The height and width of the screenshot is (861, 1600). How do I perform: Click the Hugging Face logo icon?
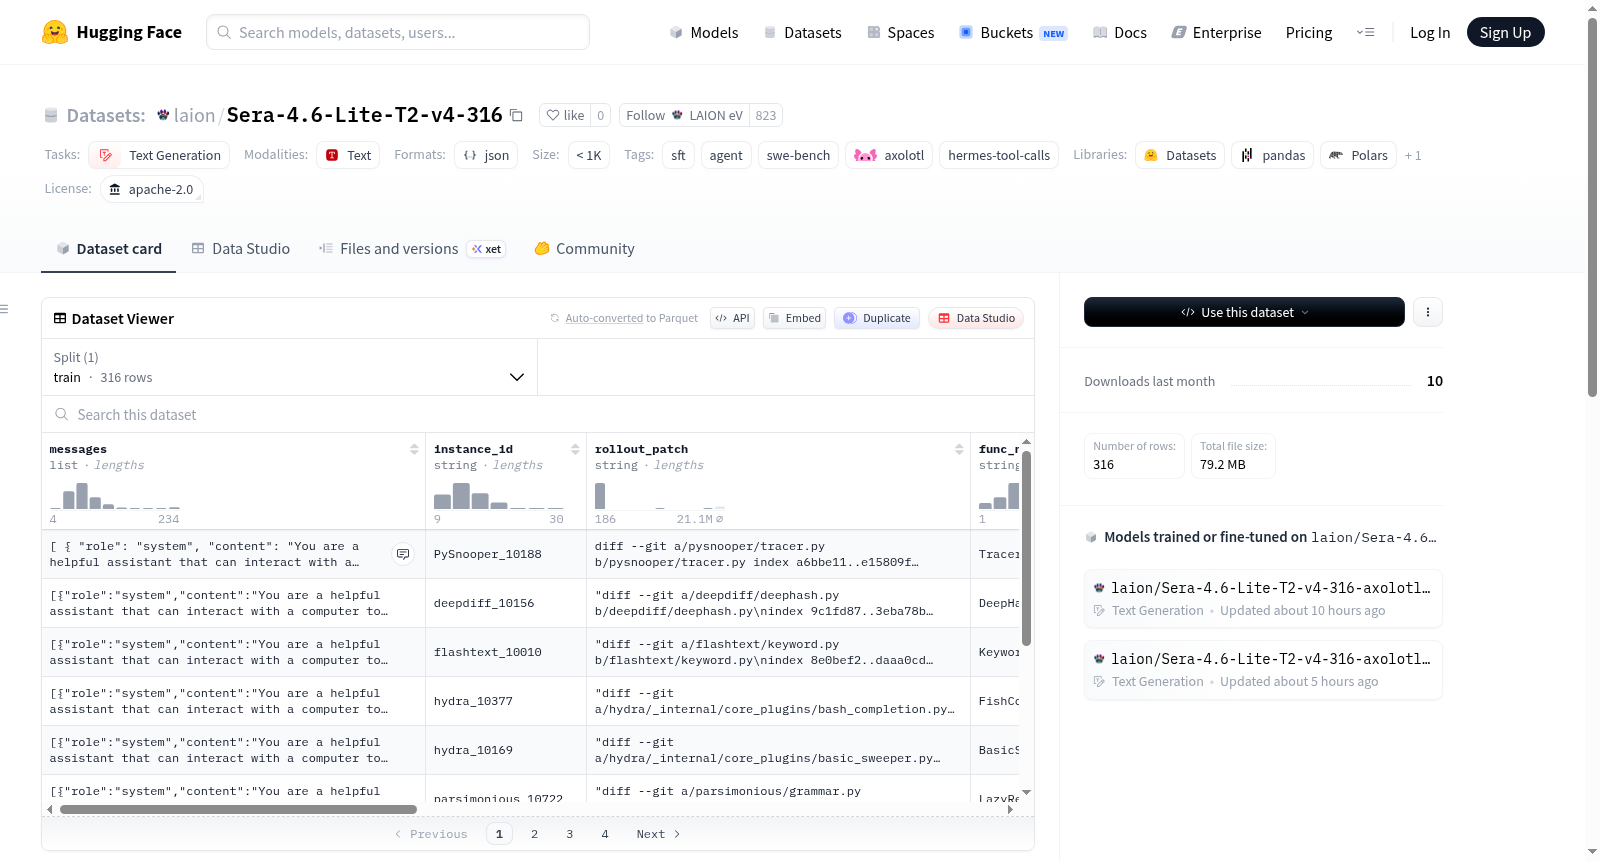pyautogui.click(x=55, y=32)
